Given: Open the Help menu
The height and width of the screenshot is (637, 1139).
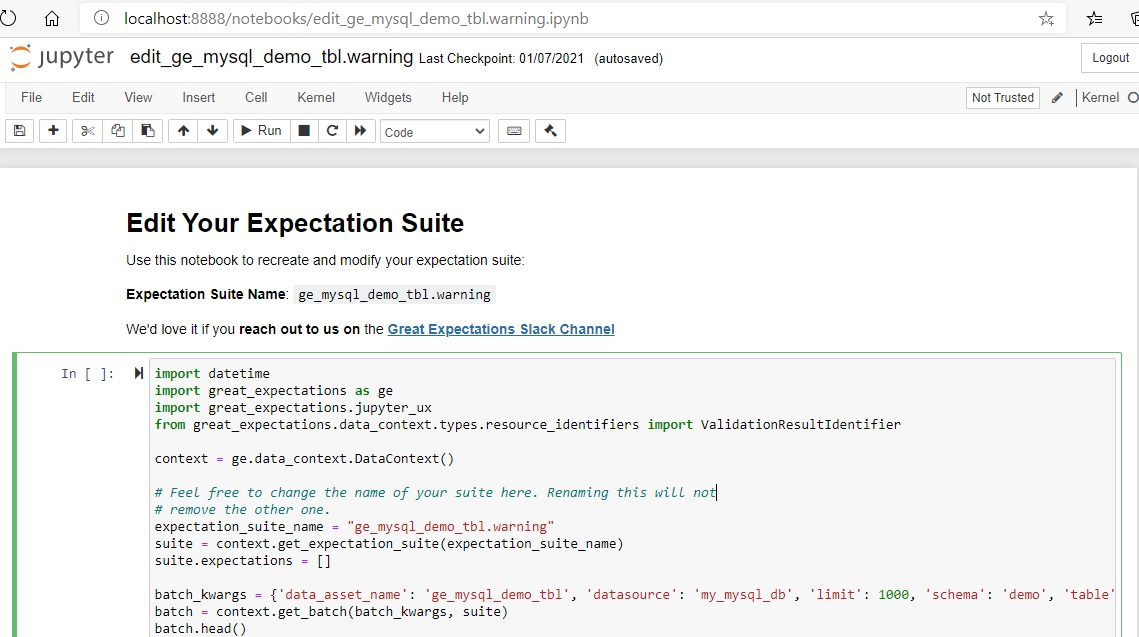Looking at the screenshot, I should pos(455,97).
